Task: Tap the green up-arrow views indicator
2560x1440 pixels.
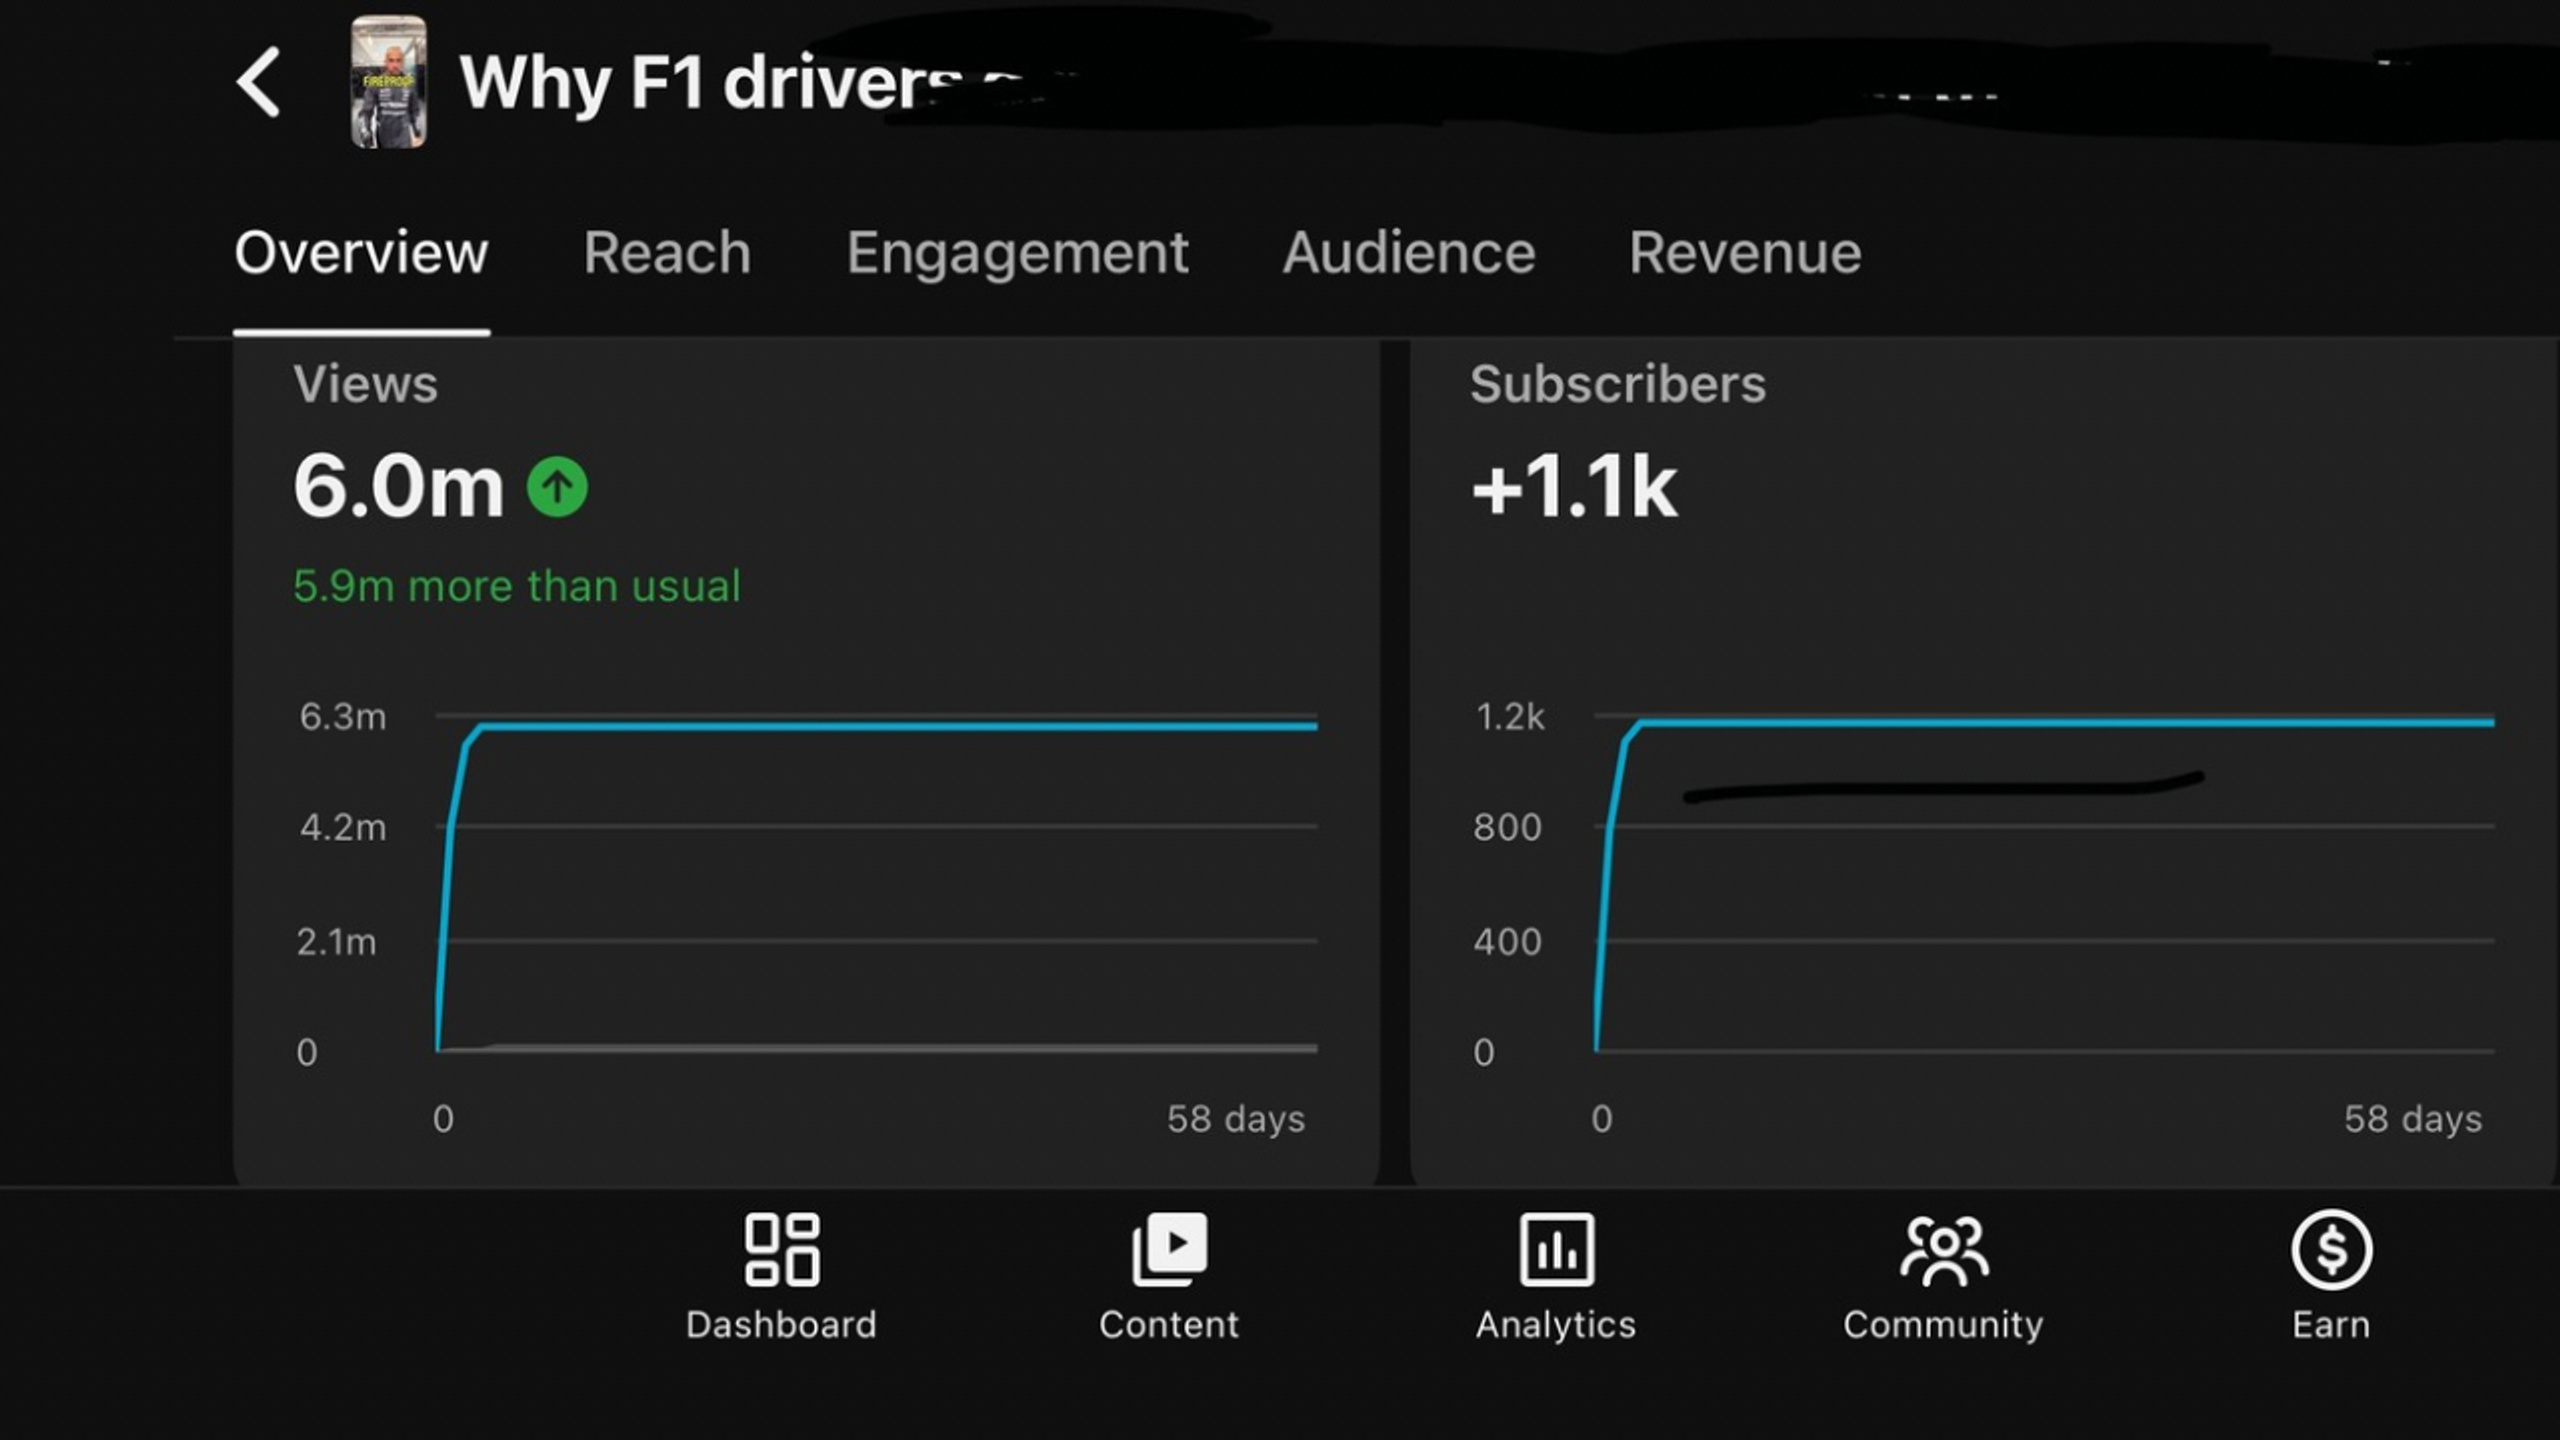Action: 557,487
